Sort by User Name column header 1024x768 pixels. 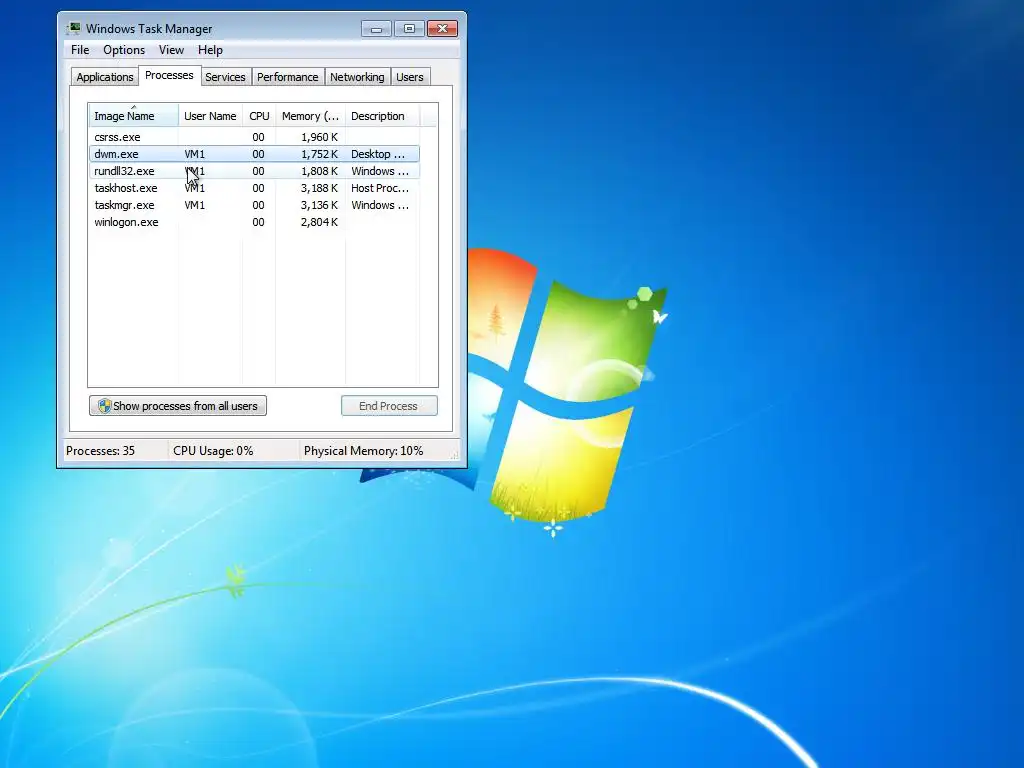(x=210, y=116)
